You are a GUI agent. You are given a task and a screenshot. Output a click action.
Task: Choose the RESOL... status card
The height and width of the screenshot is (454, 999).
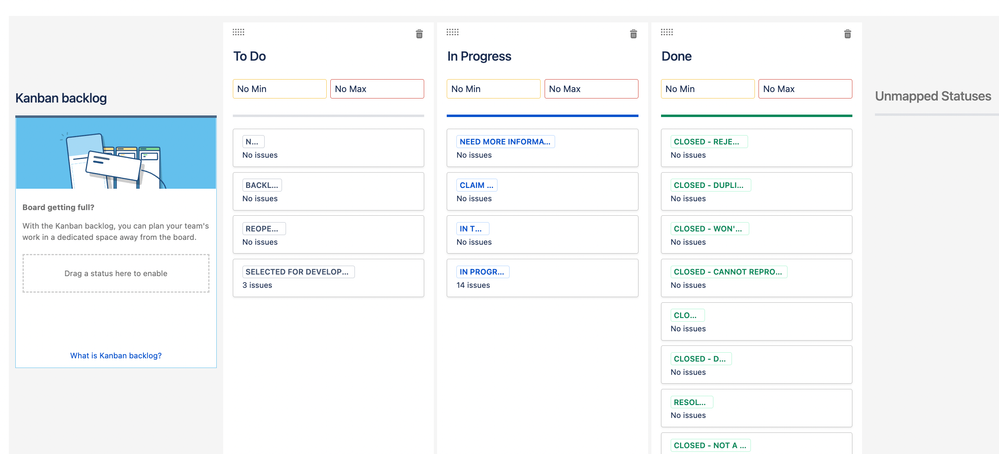[756, 408]
